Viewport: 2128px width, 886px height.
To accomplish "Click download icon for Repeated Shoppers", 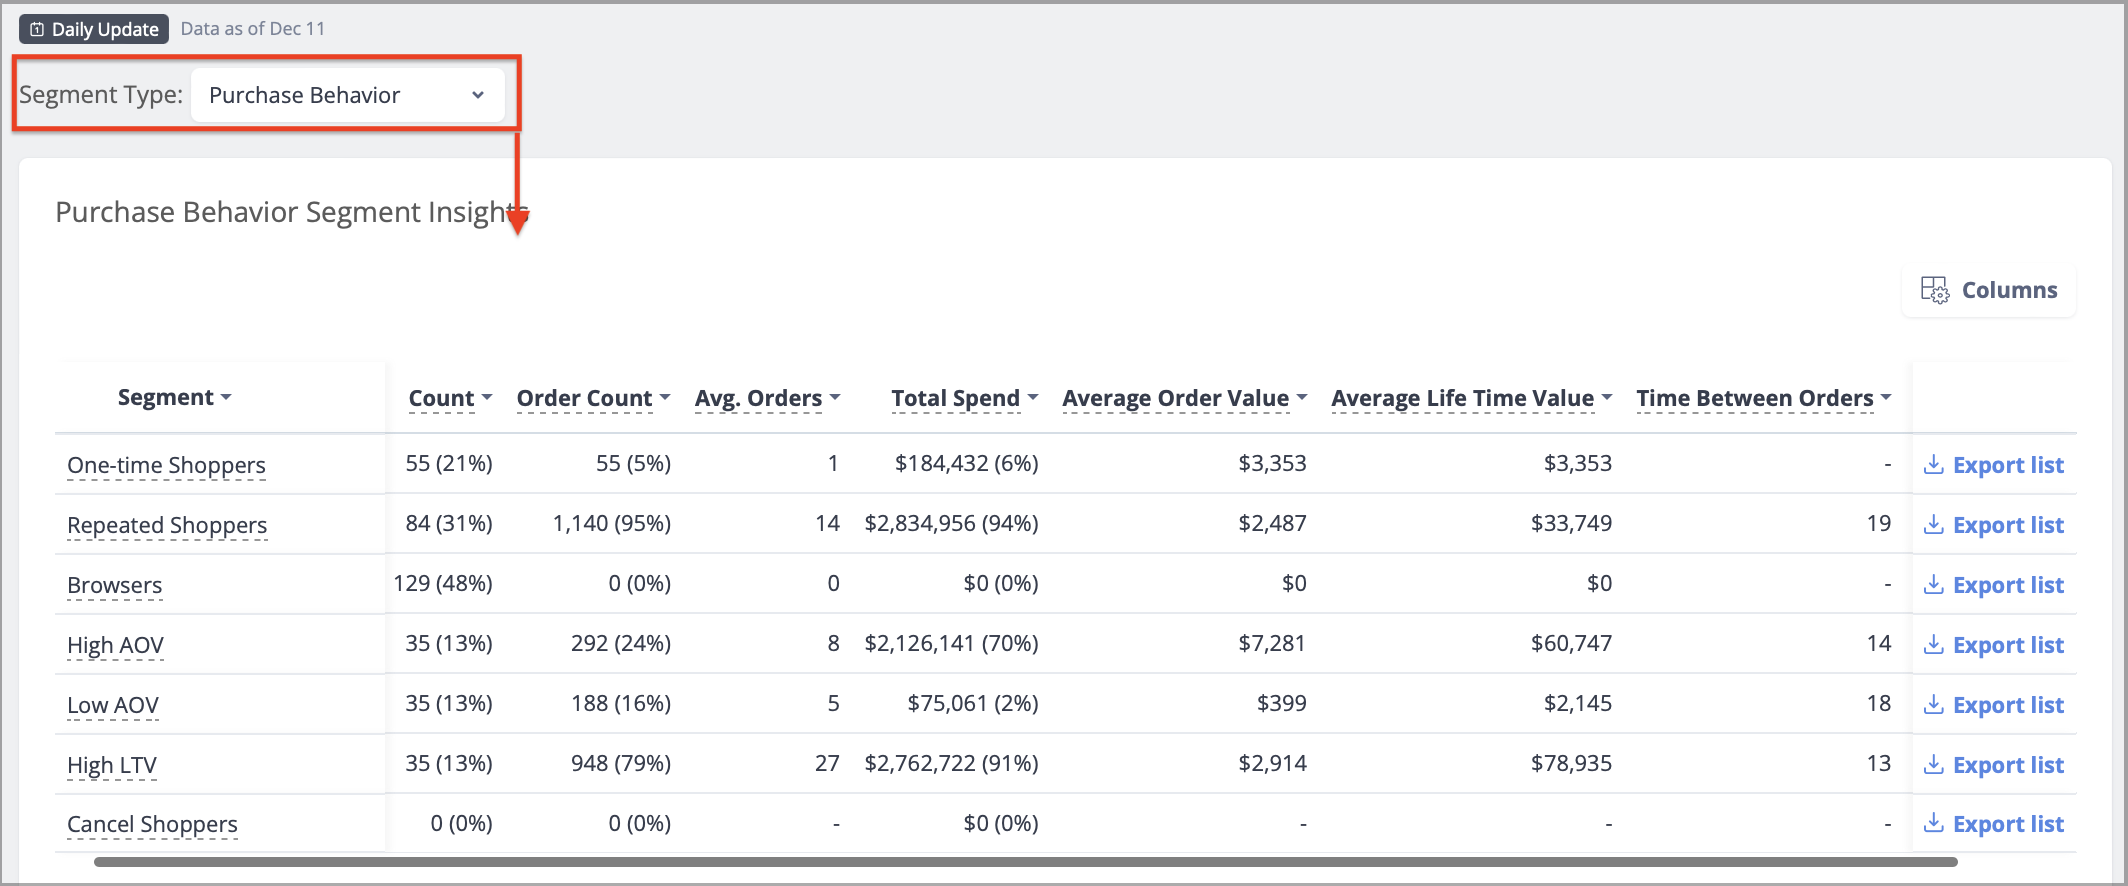I will click(1934, 524).
